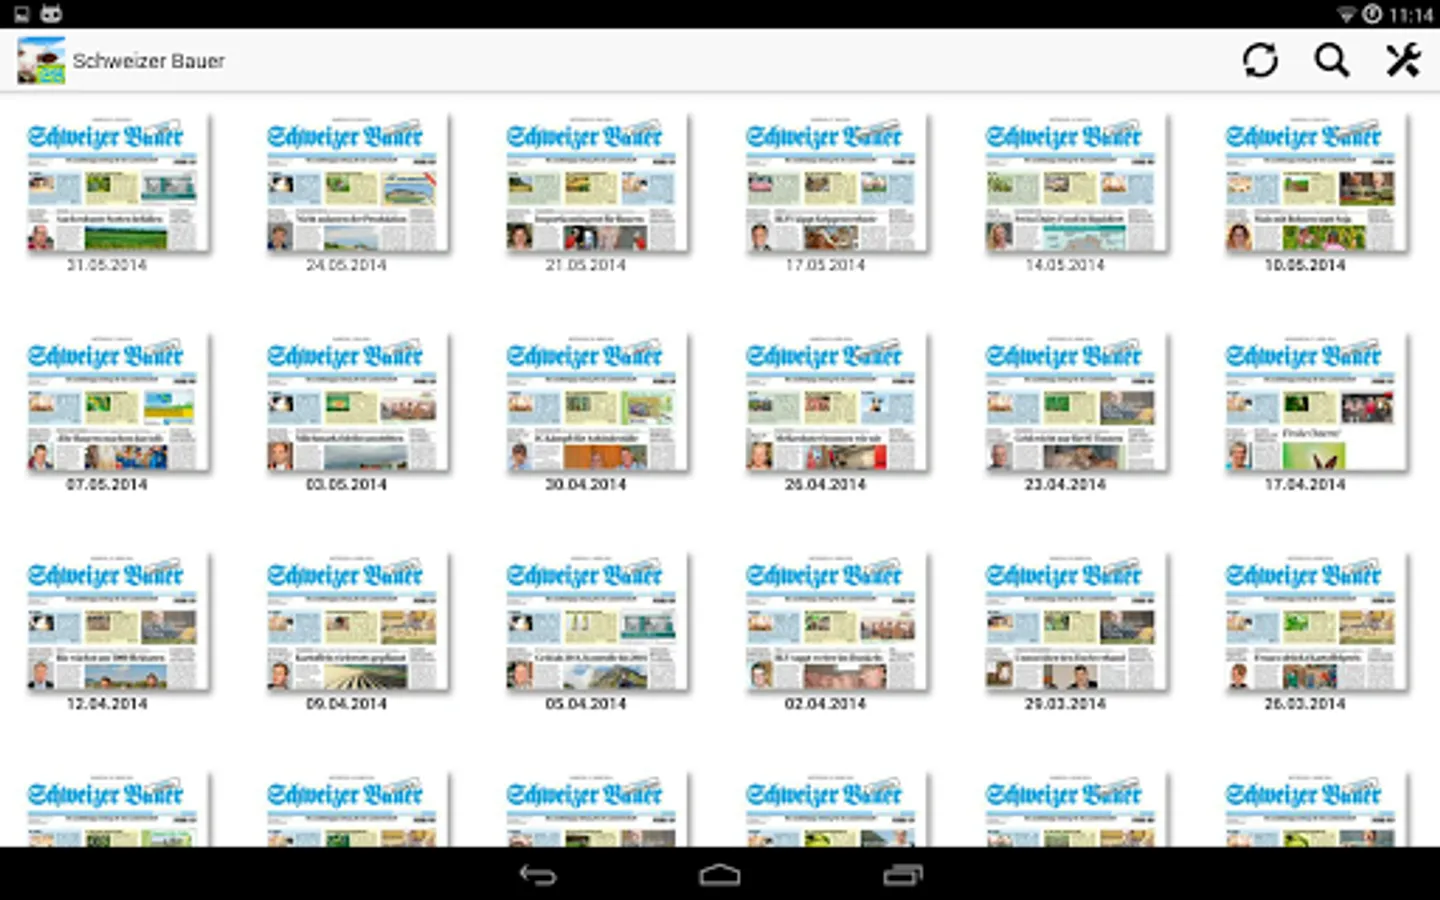Open the issue cover dated 14.05.2014
This screenshot has width=1440, height=900.
pyautogui.click(x=1076, y=182)
